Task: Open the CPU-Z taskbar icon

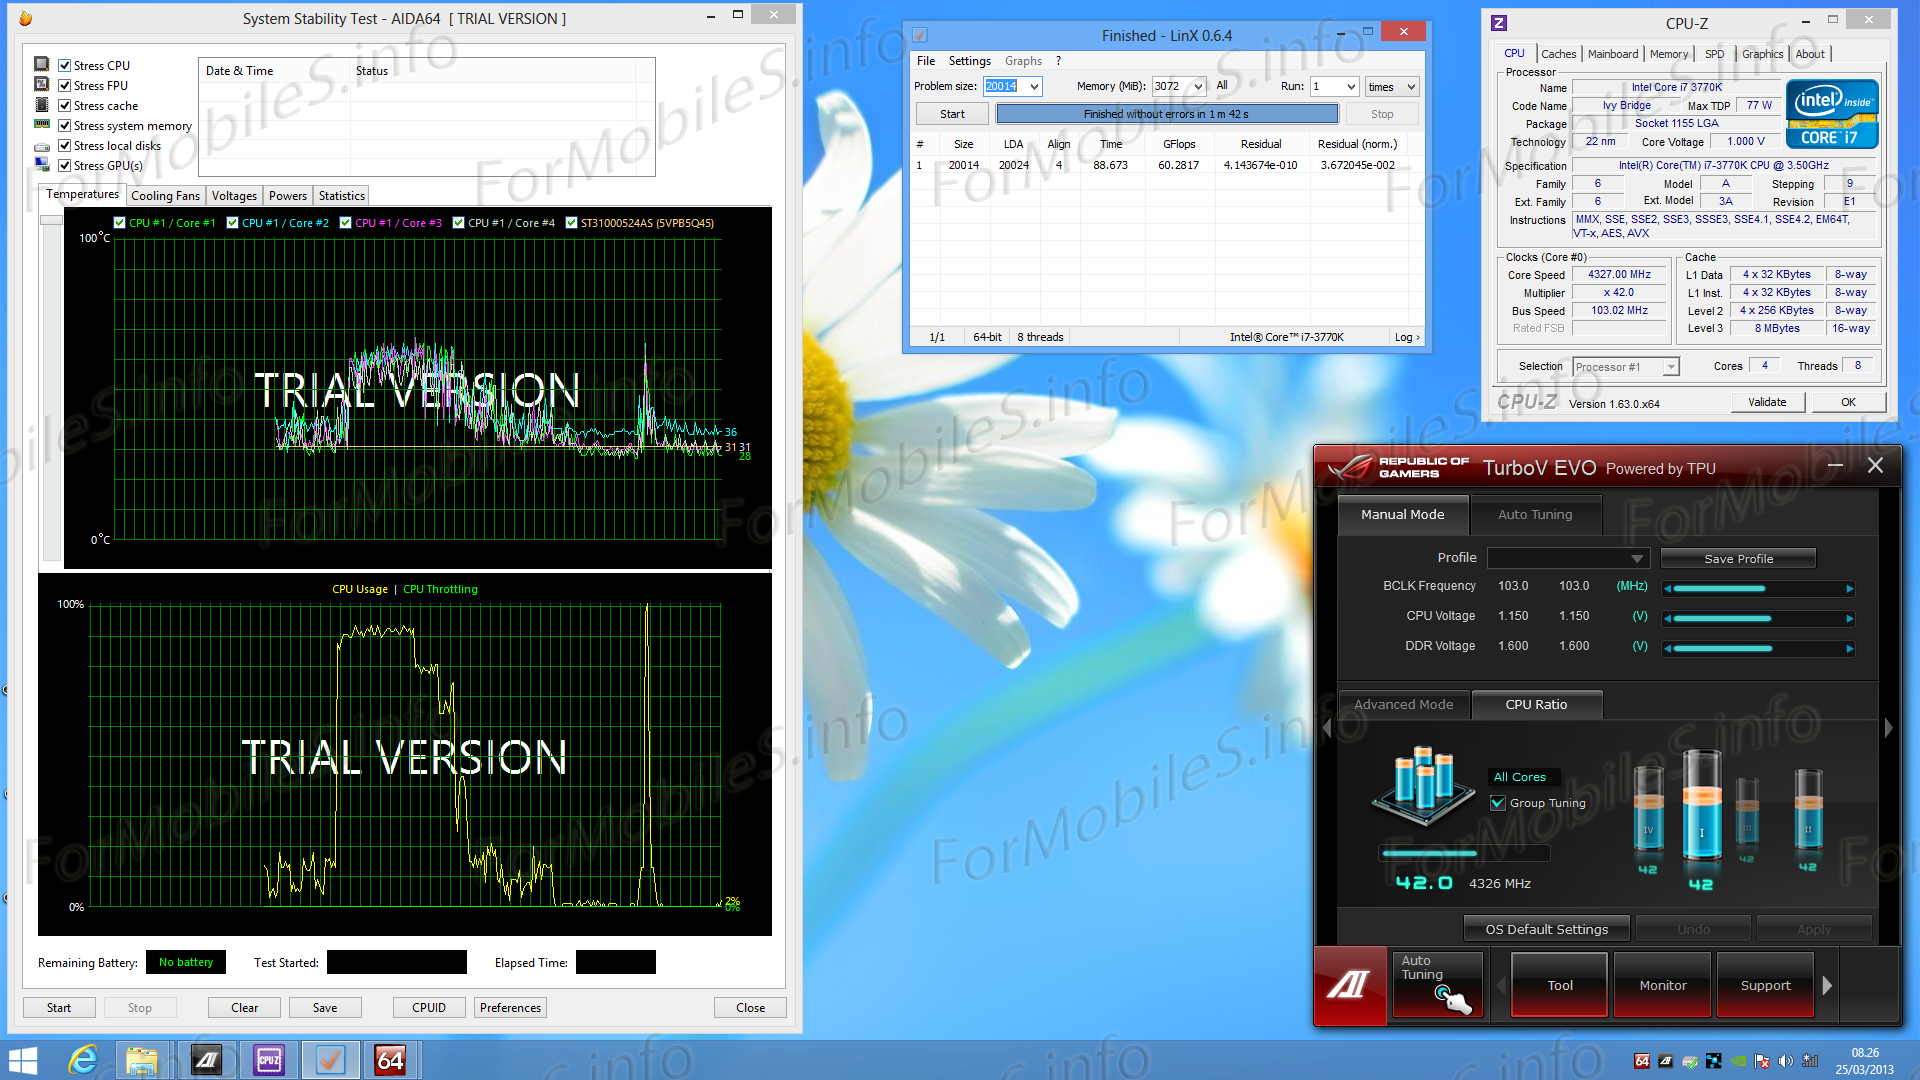Action: [269, 1060]
